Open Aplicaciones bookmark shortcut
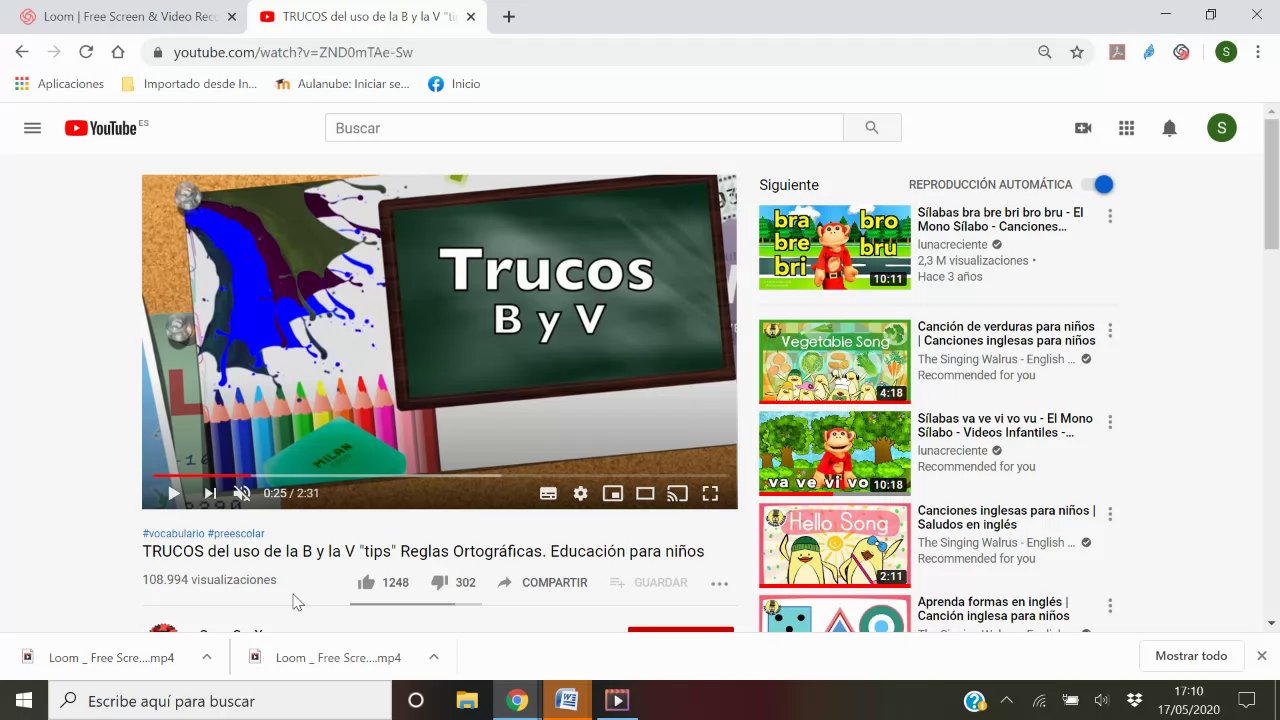Image resolution: width=1280 pixels, height=720 pixels. click(x=59, y=84)
